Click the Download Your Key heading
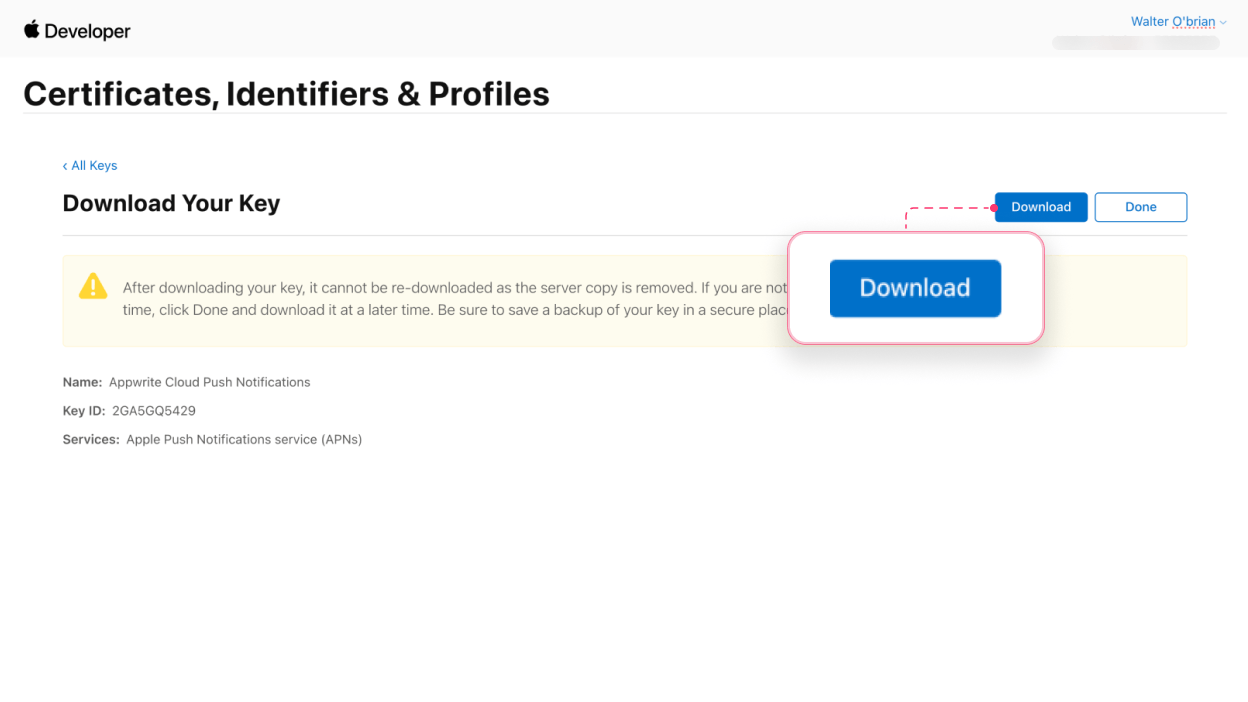1248x702 pixels. [171, 203]
